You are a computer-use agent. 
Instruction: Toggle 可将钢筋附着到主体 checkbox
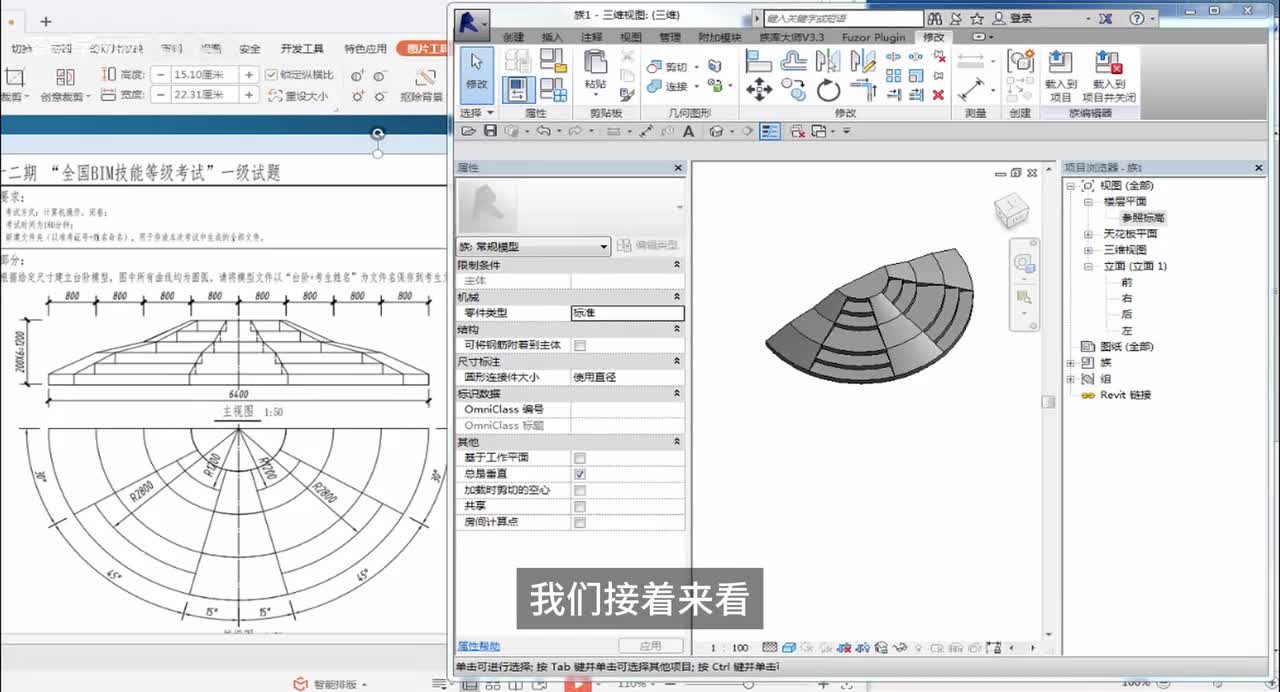pos(580,345)
